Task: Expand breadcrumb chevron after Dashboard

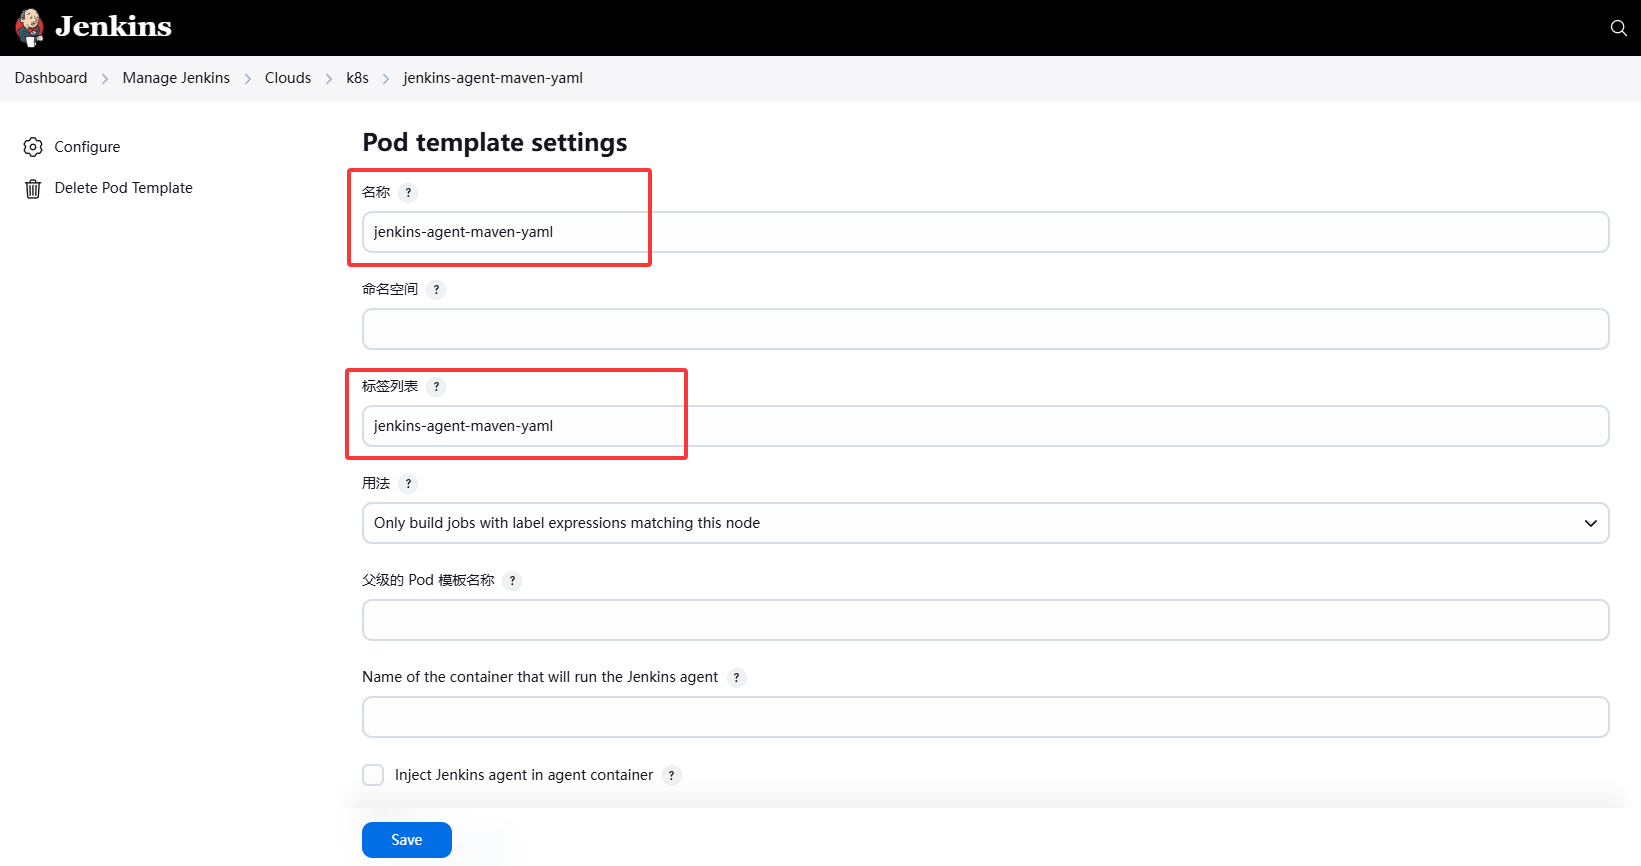Action: [105, 79]
